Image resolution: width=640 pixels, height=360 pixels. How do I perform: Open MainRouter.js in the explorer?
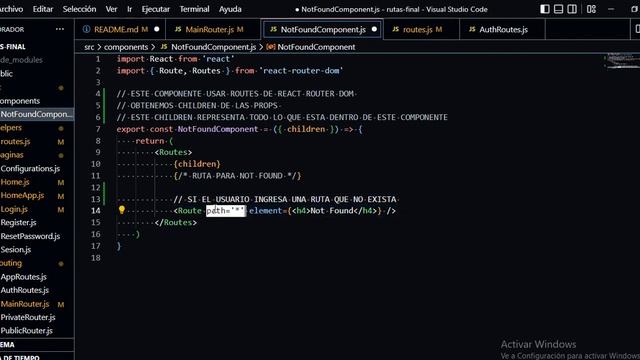click(37, 304)
